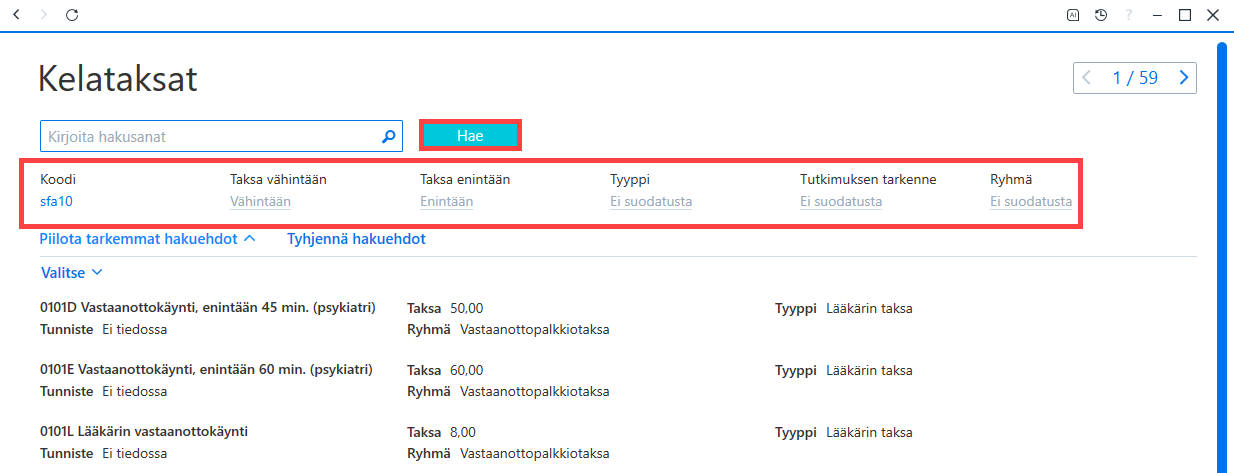Close the window
The width and height of the screenshot is (1234, 473).
tap(1213, 15)
